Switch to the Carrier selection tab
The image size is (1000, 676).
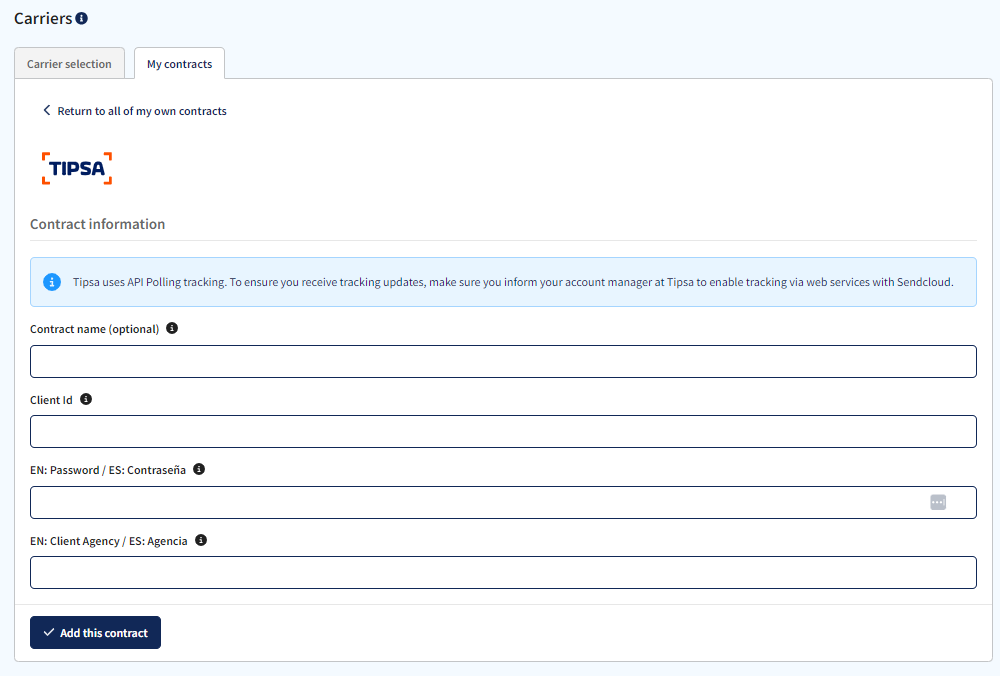(x=69, y=63)
